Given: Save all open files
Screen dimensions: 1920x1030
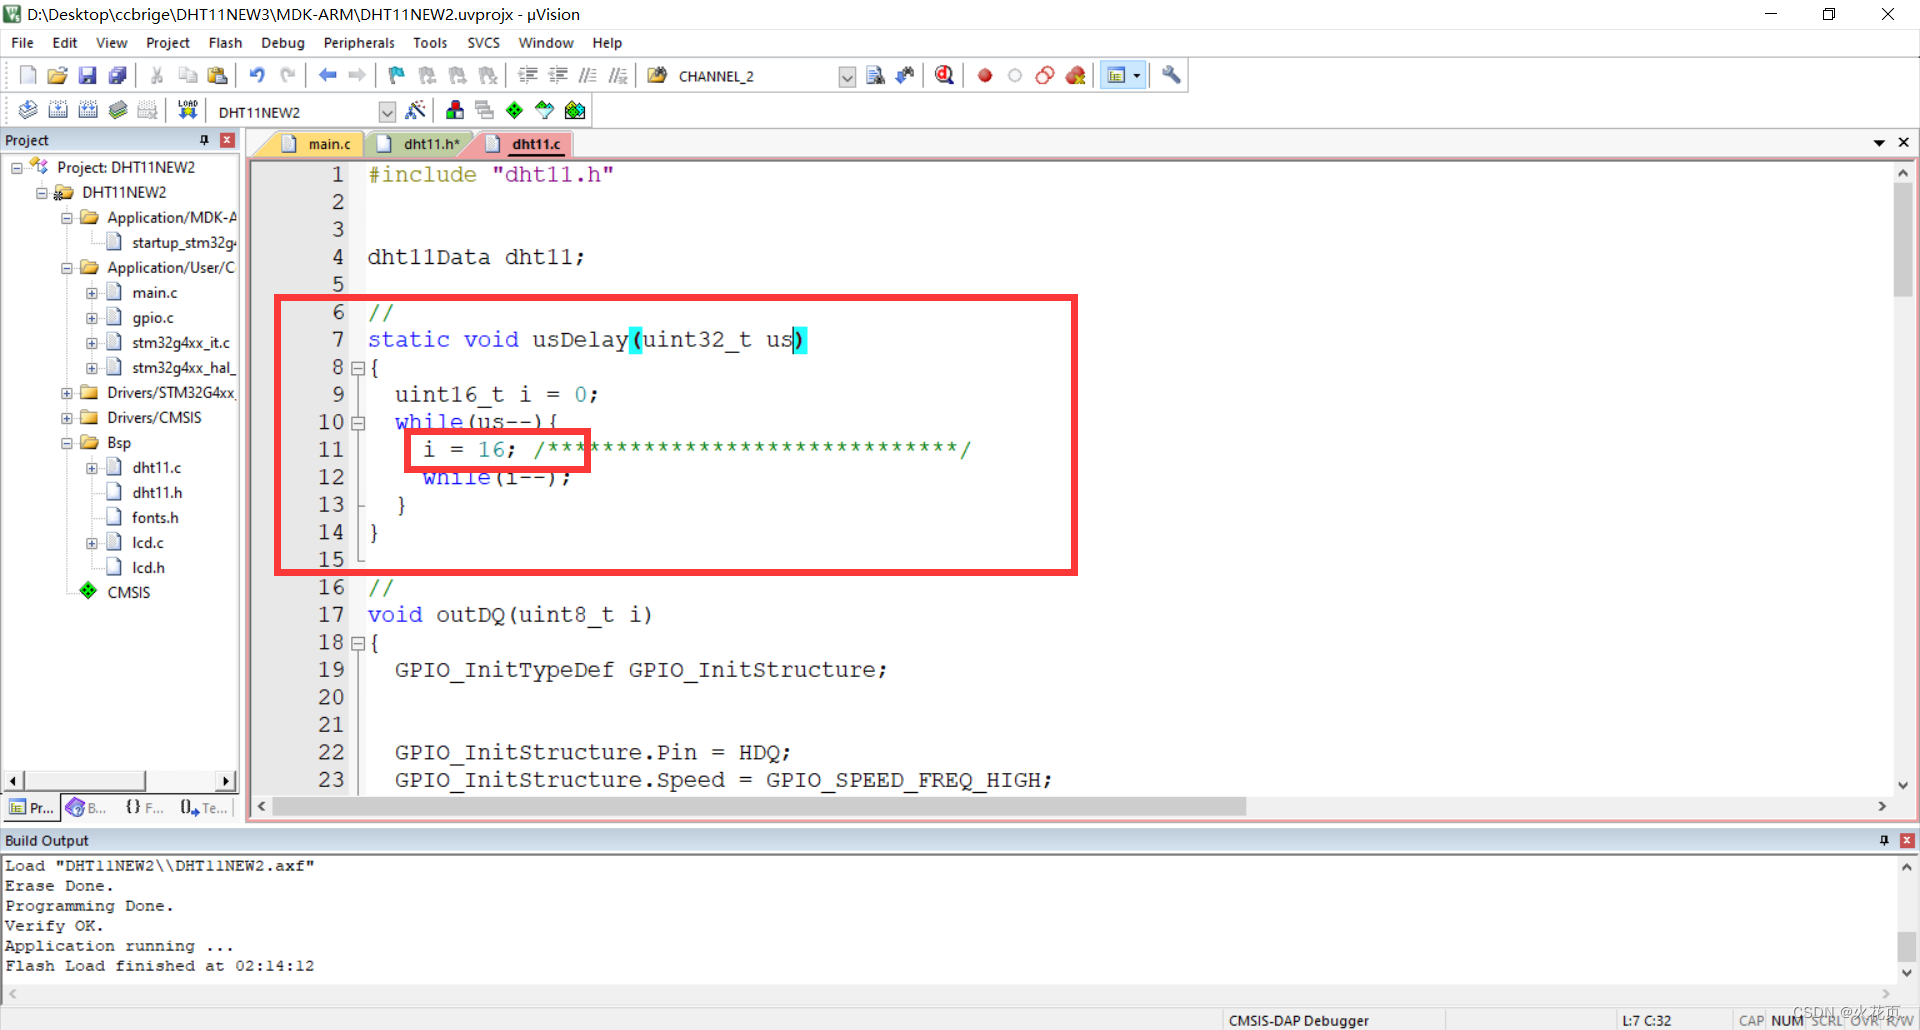Looking at the screenshot, I should click(117, 75).
